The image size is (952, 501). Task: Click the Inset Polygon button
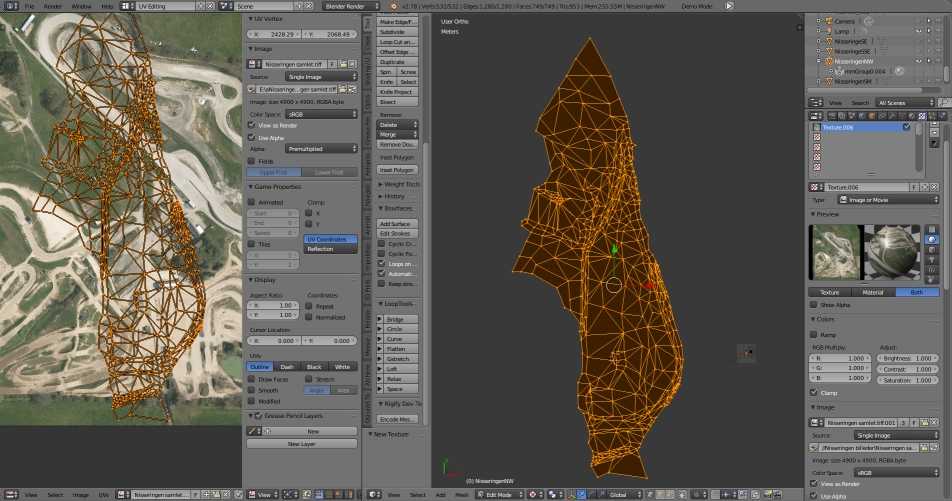click(x=398, y=169)
